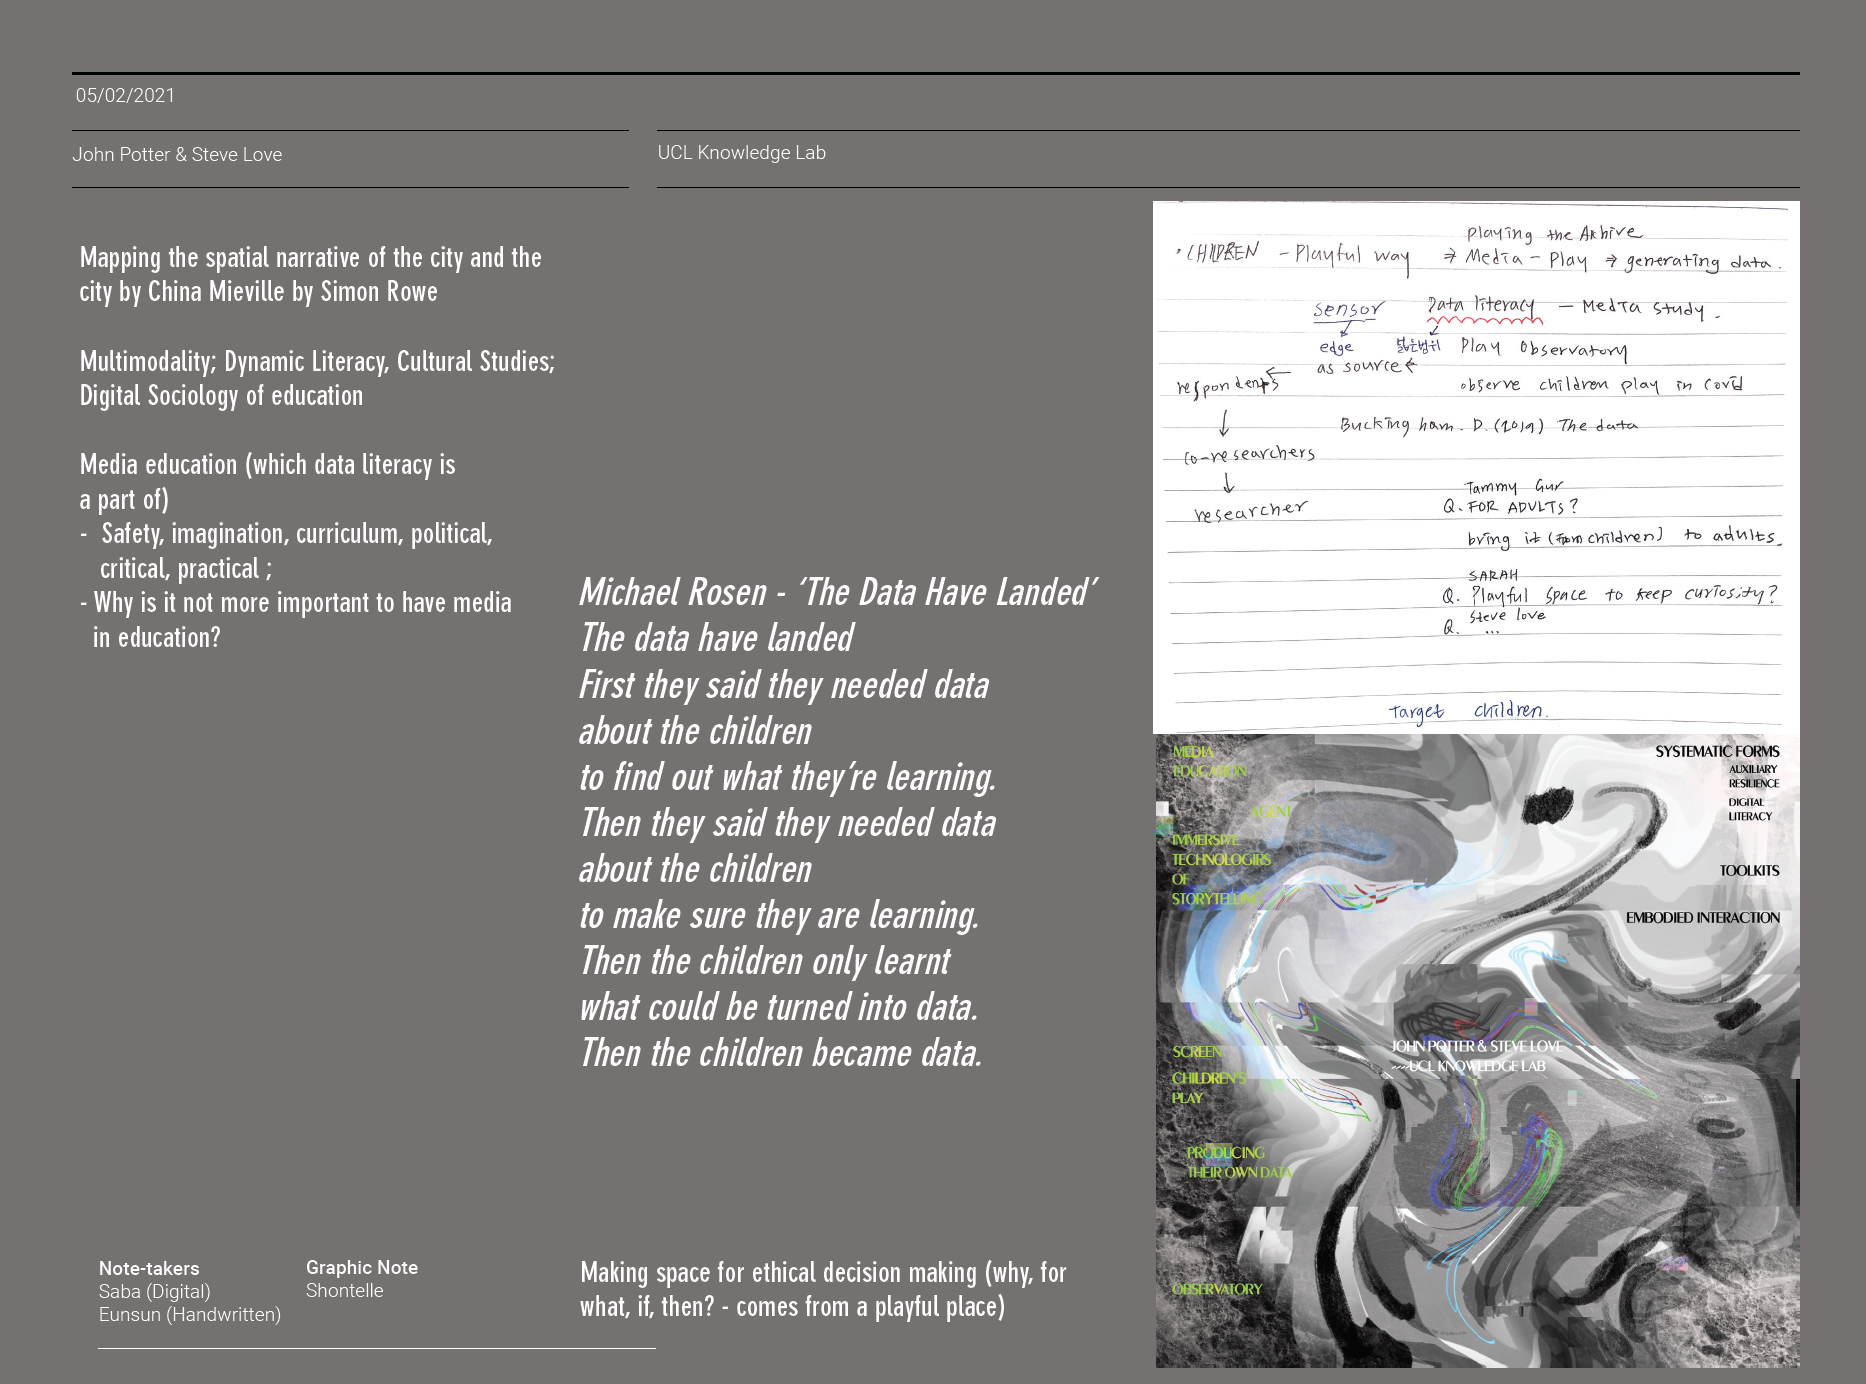Click 'Making space for ethical decision making' text

[x=823, y=1290]
